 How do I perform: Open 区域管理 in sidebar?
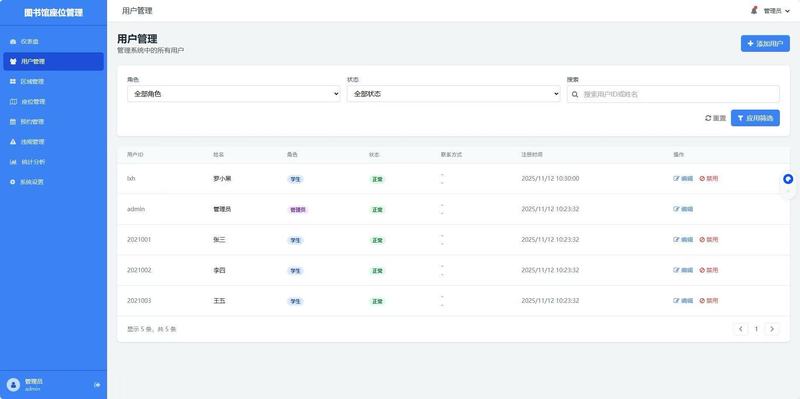click(x=53, y=82)
